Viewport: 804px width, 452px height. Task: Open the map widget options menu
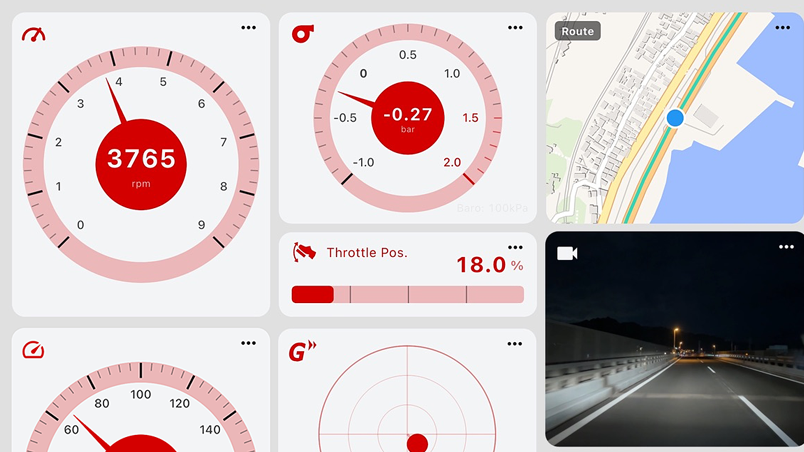(x=782, y=28)
